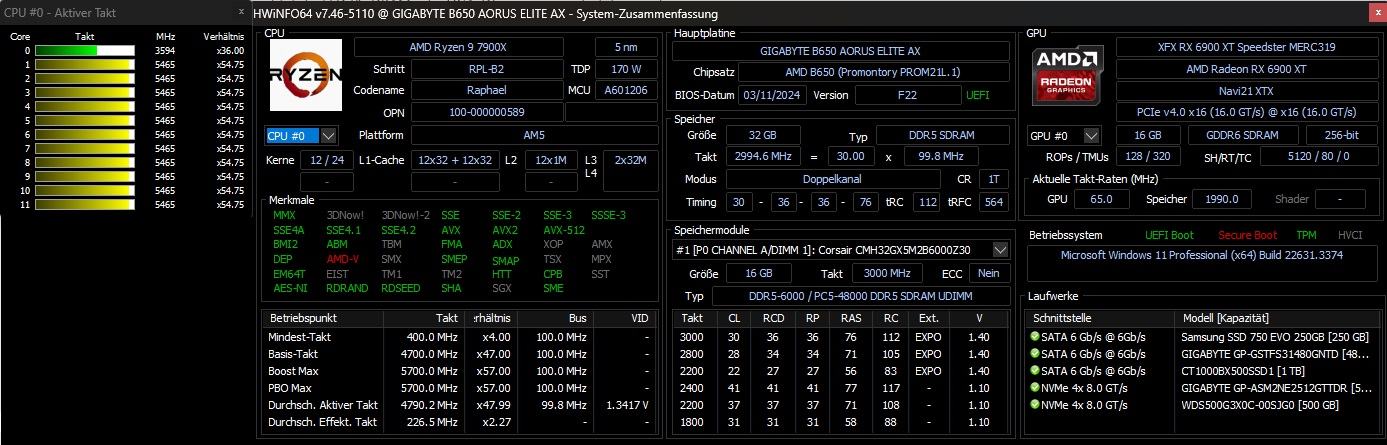
Task: Click the BIOS Version F22 field
Action: (x=907, y=95)
